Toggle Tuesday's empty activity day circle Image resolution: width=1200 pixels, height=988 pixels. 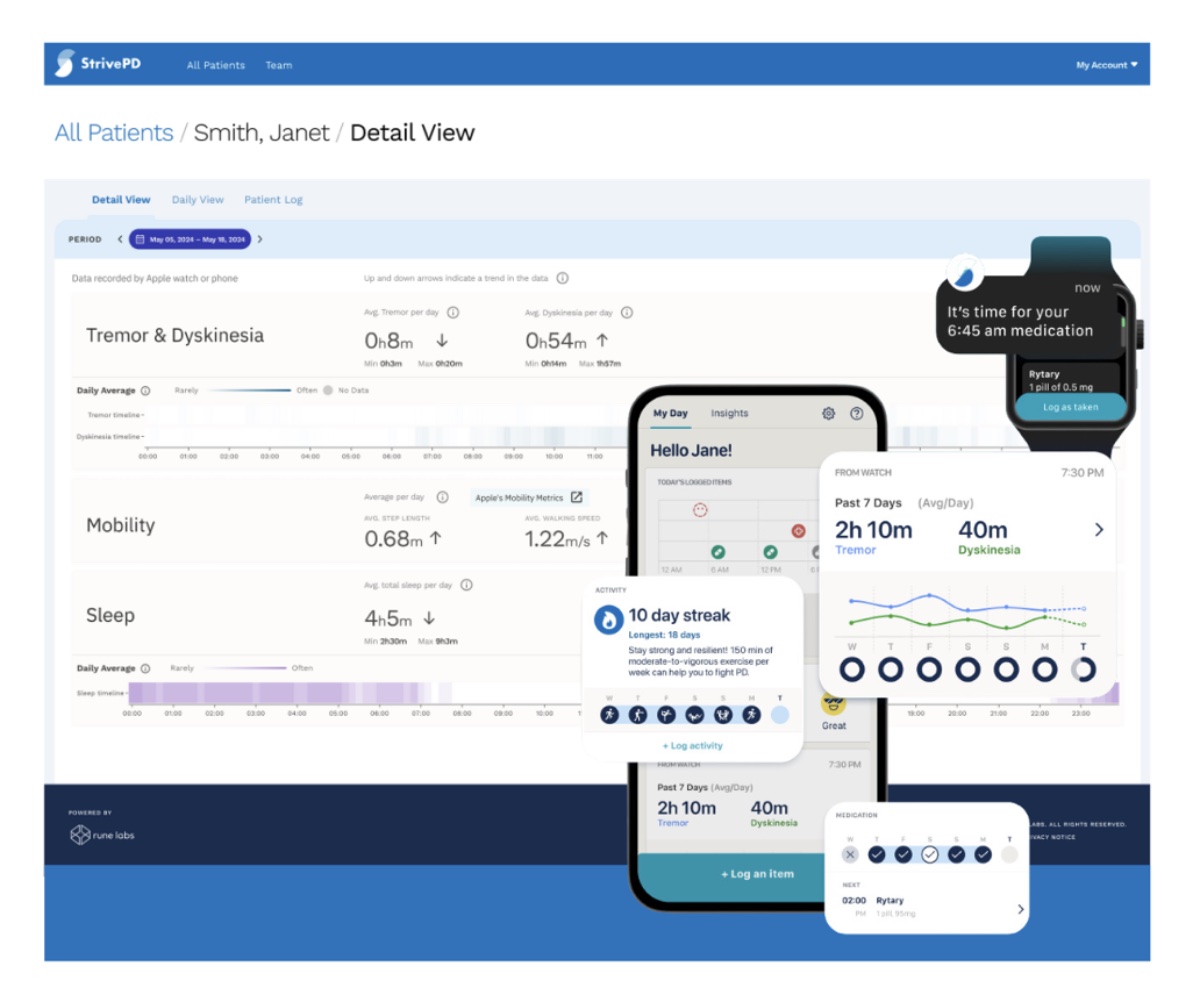(x=780, y=715)
